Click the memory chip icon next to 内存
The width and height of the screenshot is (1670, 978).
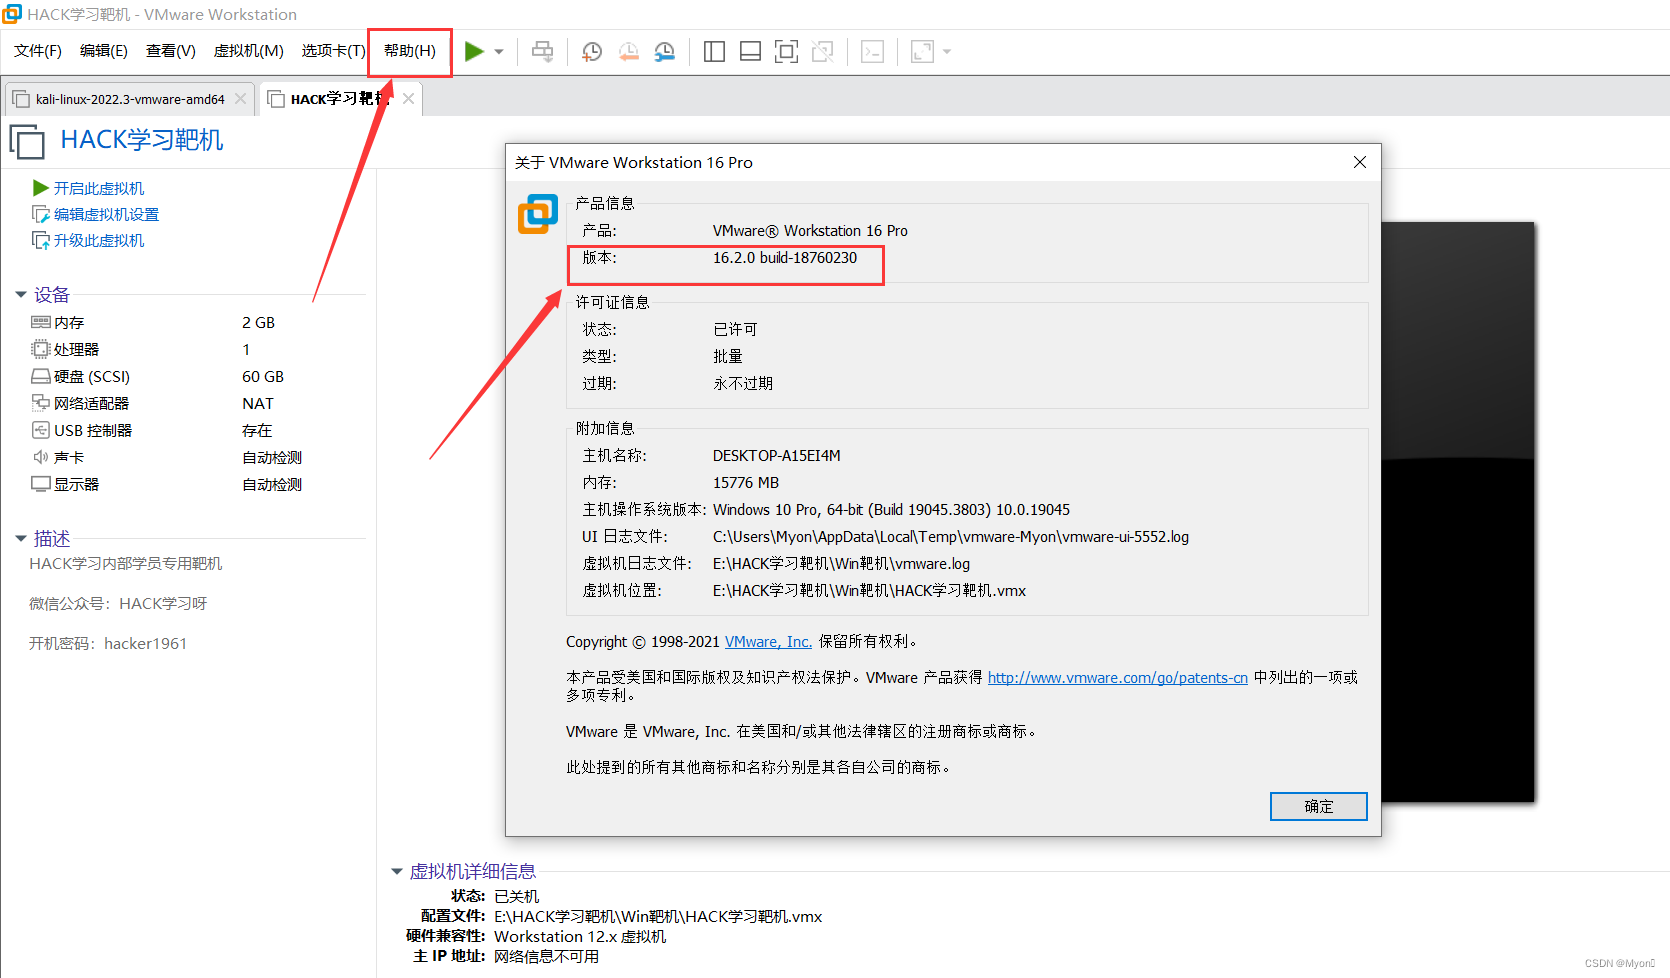41,322
